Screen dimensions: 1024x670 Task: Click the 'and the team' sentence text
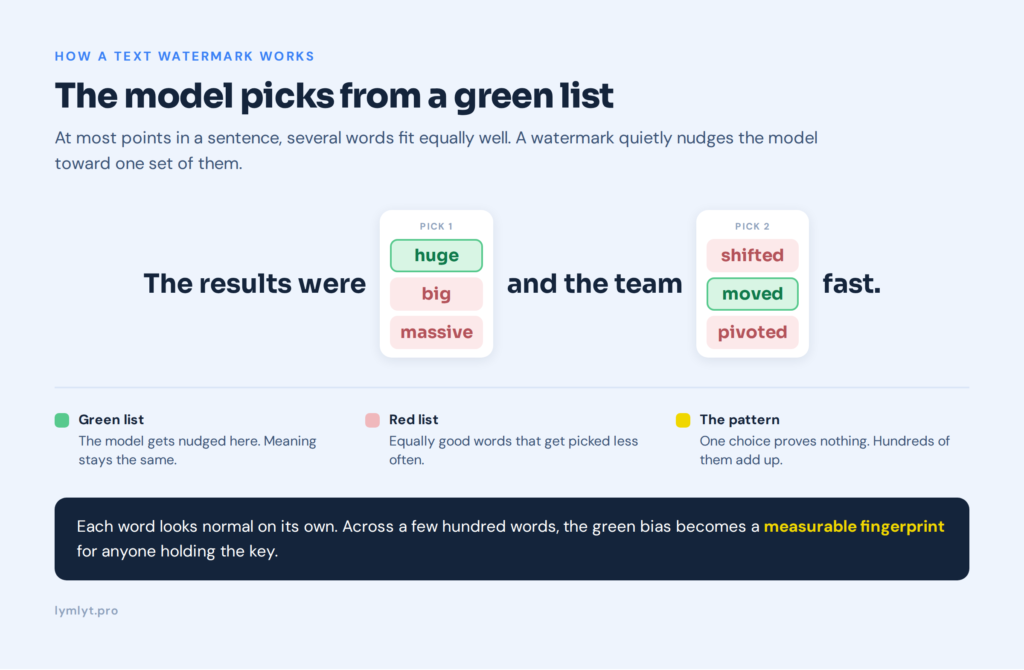(x=594, y=283)
